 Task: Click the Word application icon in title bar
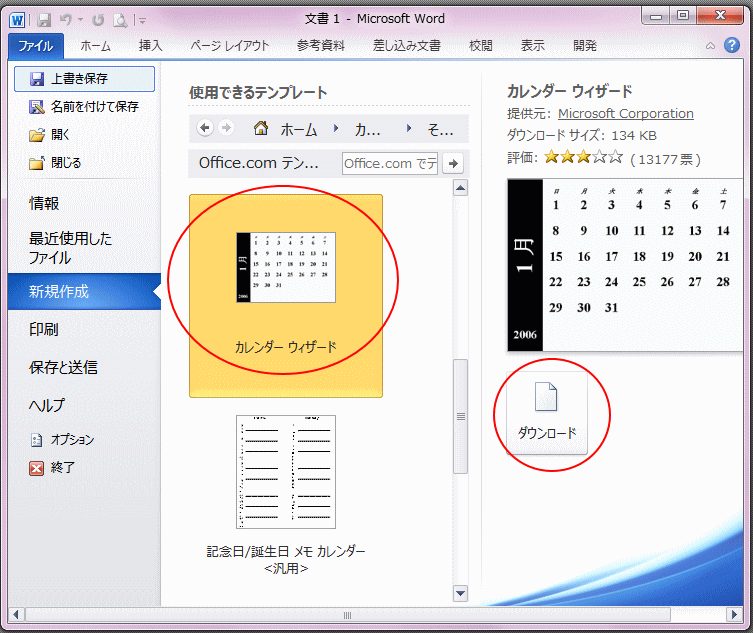point(17,20)
